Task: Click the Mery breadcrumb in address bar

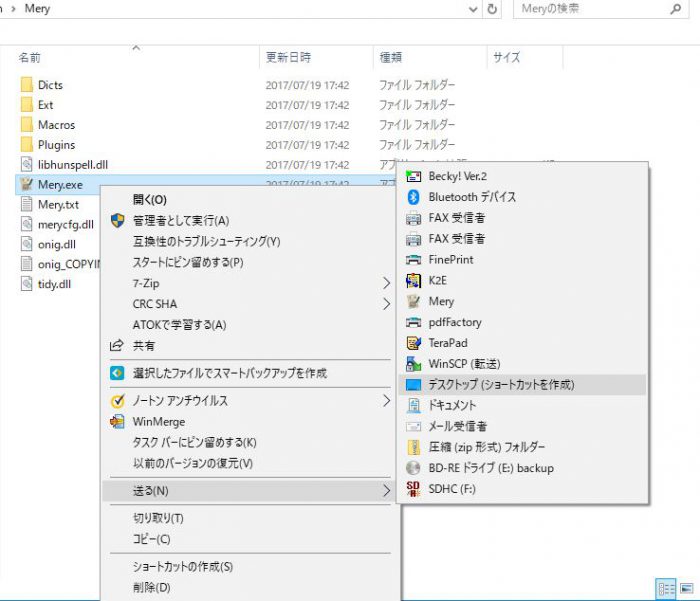Action: pyautogui.click(x=37, y=8)
